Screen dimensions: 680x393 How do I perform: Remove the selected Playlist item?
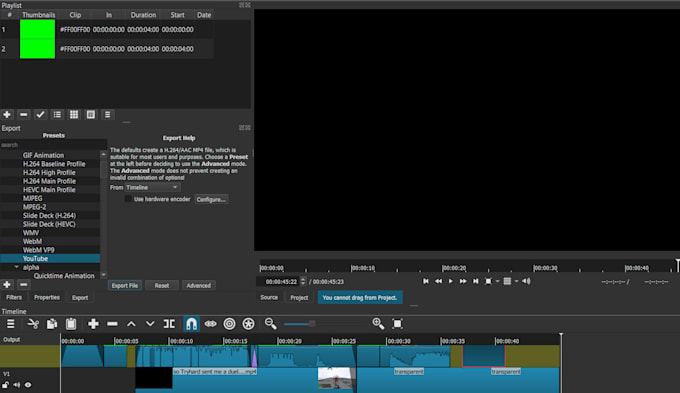23,115
